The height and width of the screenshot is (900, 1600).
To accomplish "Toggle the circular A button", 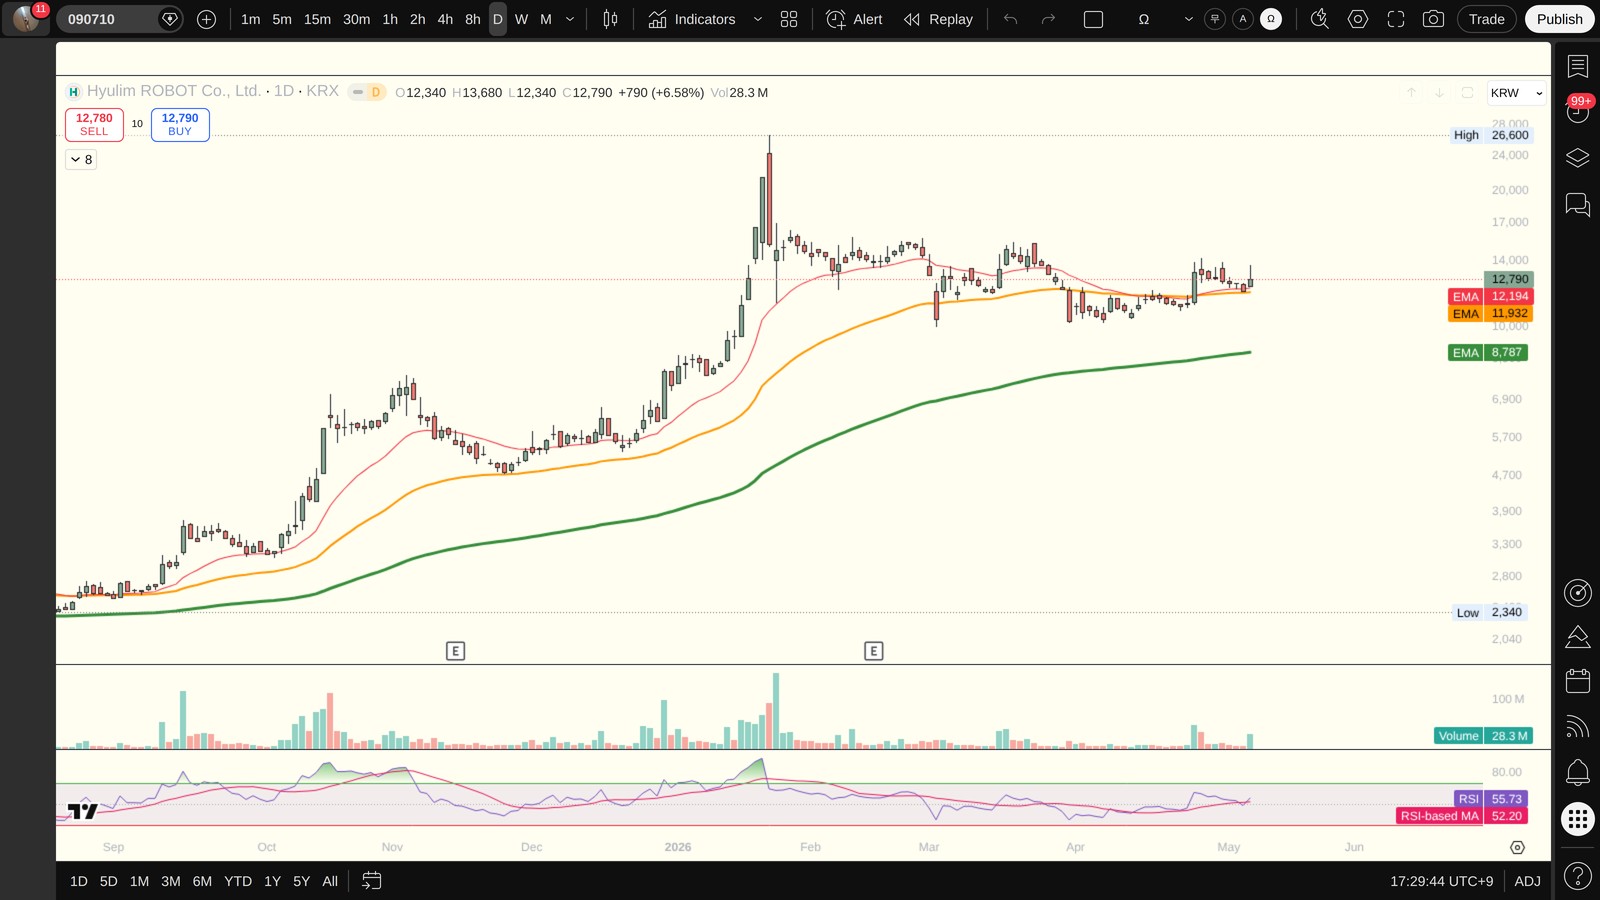I will coord(1243,19).
